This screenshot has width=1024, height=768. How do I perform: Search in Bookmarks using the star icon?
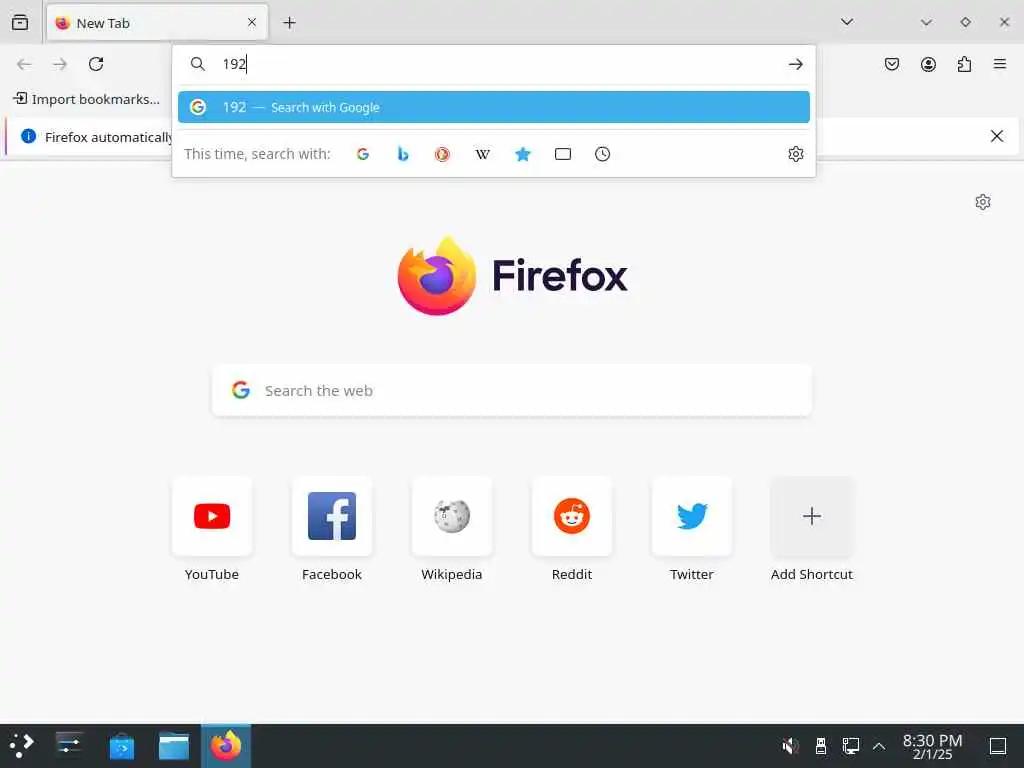[522, 154]
